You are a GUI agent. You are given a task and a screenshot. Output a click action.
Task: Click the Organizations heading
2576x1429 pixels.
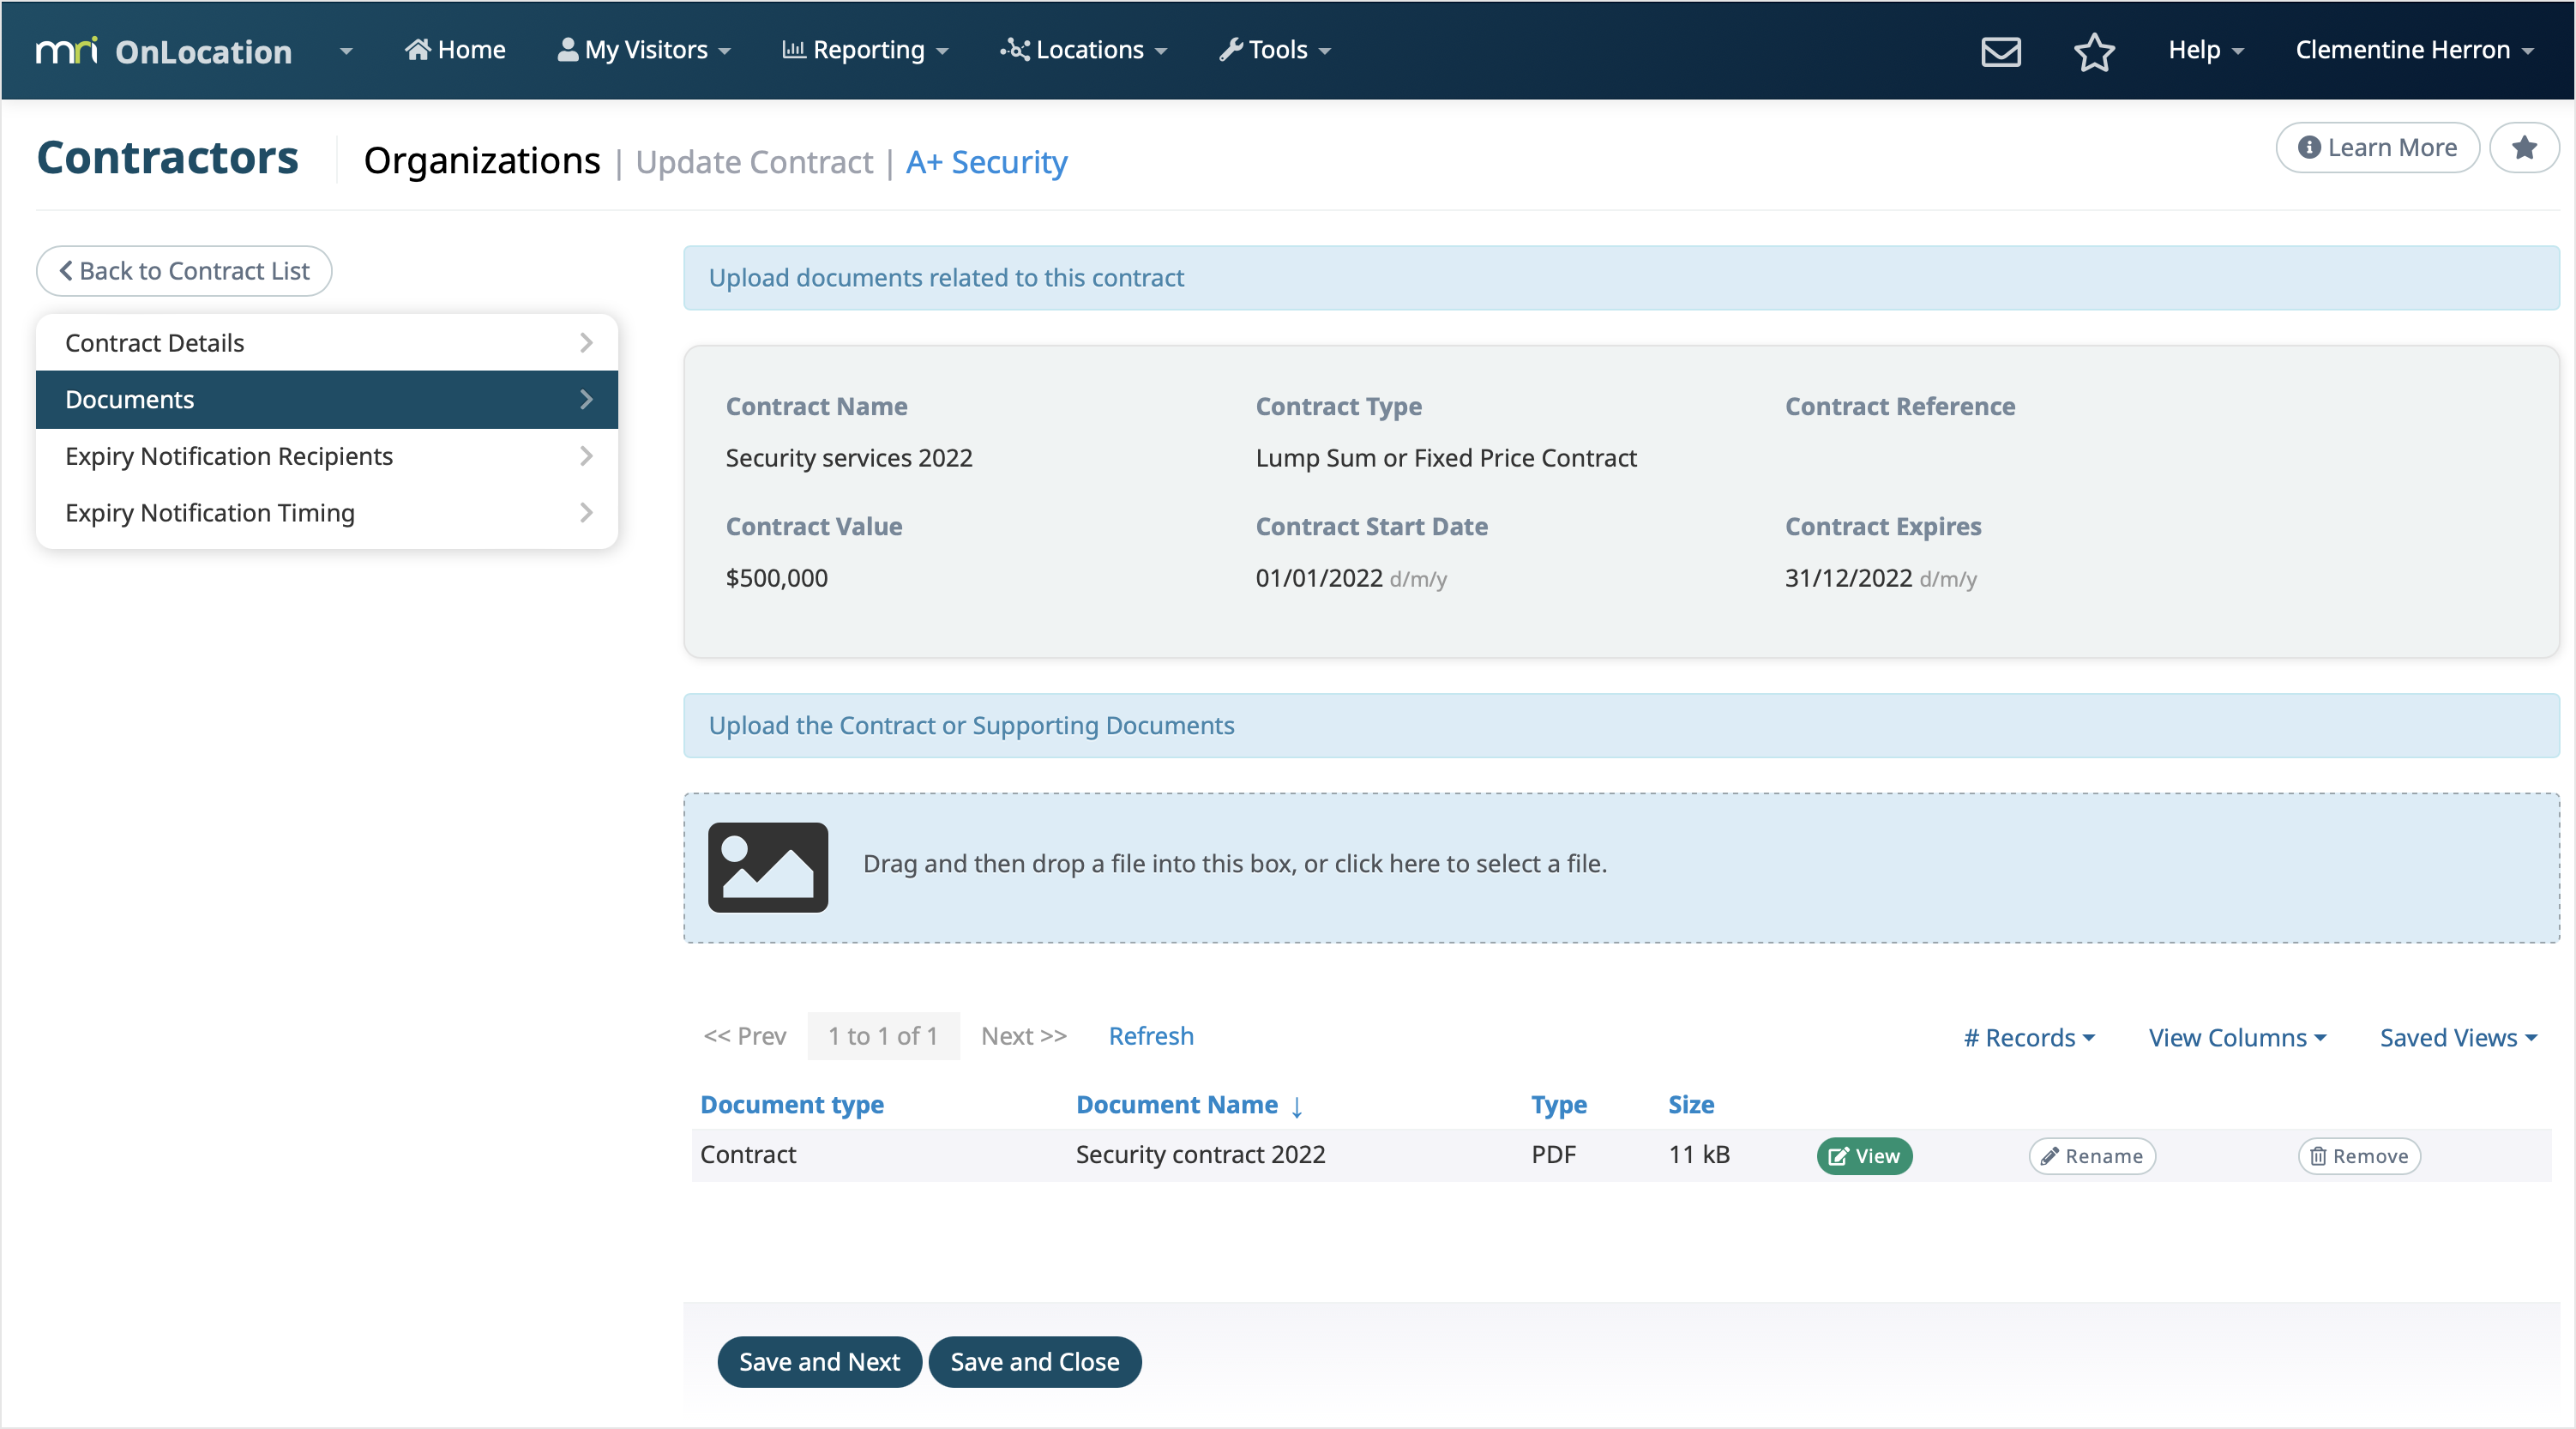[x=482, y=161]
